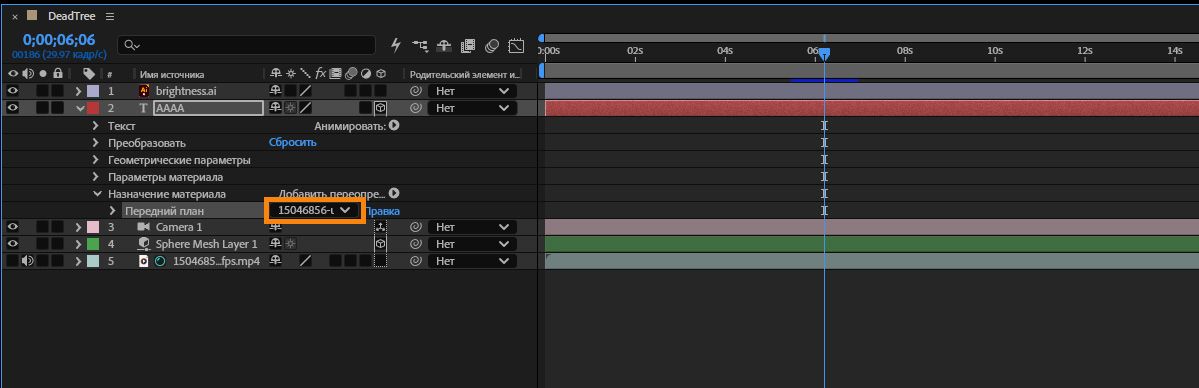Open the 15046856 material dropdown
The width and height of the screenshot is (1199, 388).
click(314, 210)
